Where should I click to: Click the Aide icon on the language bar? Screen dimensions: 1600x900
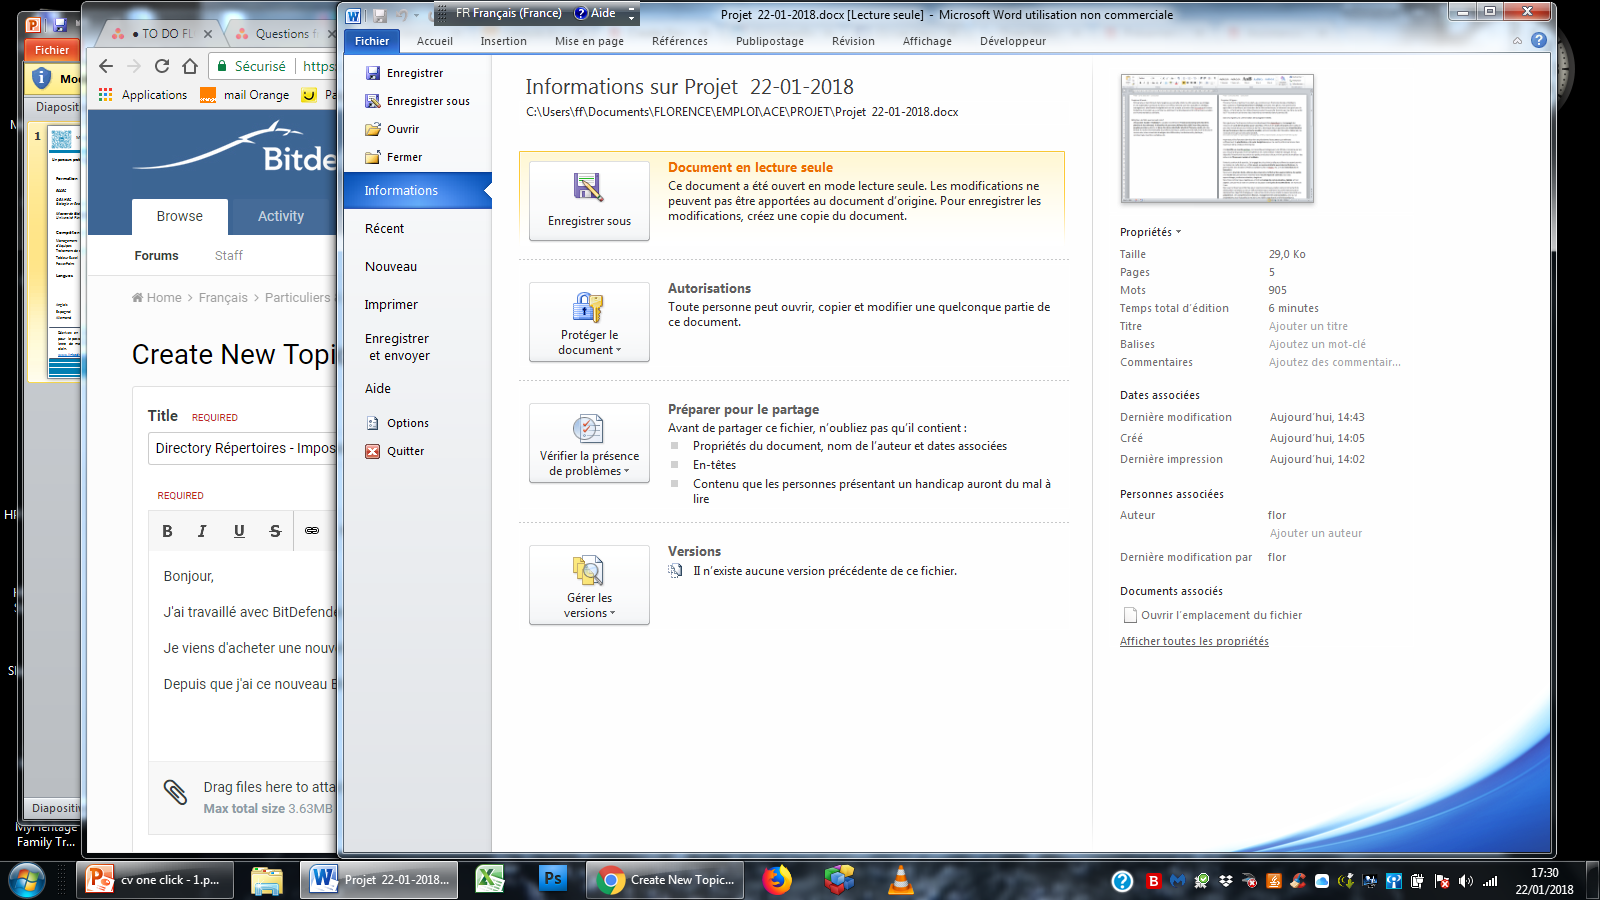tap(581, 13)
